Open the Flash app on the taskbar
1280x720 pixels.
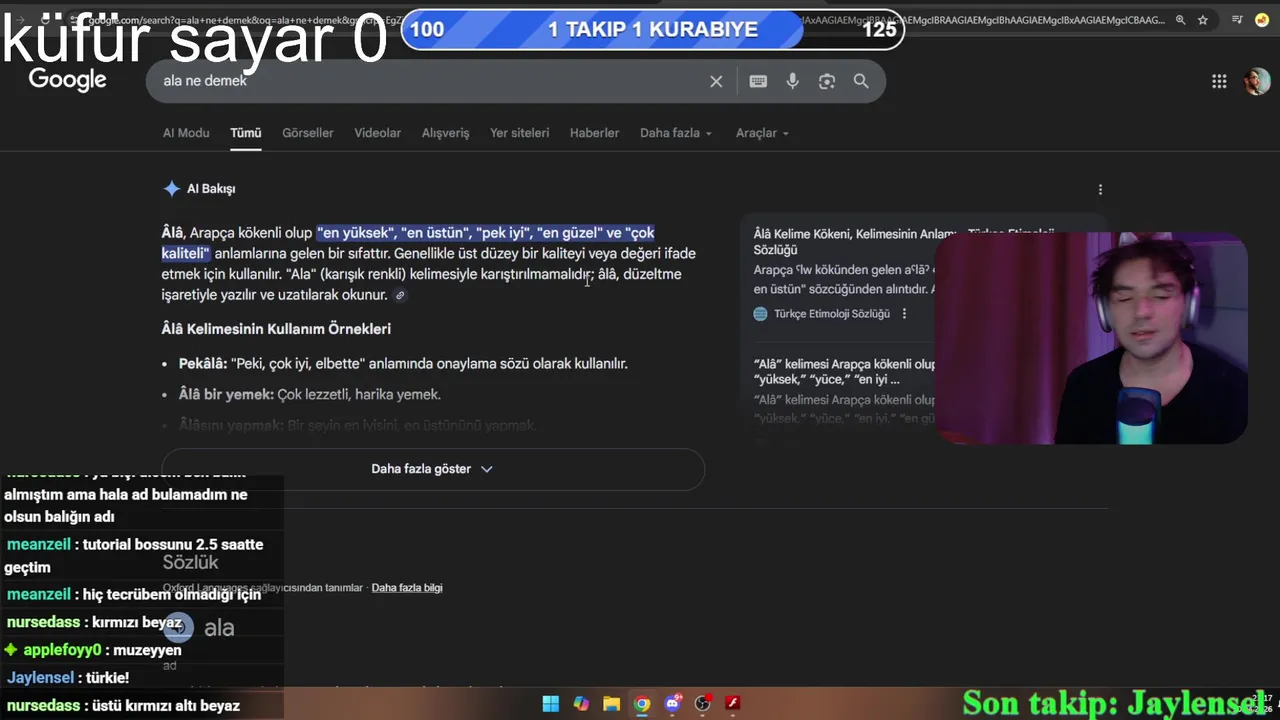[733, 704]
